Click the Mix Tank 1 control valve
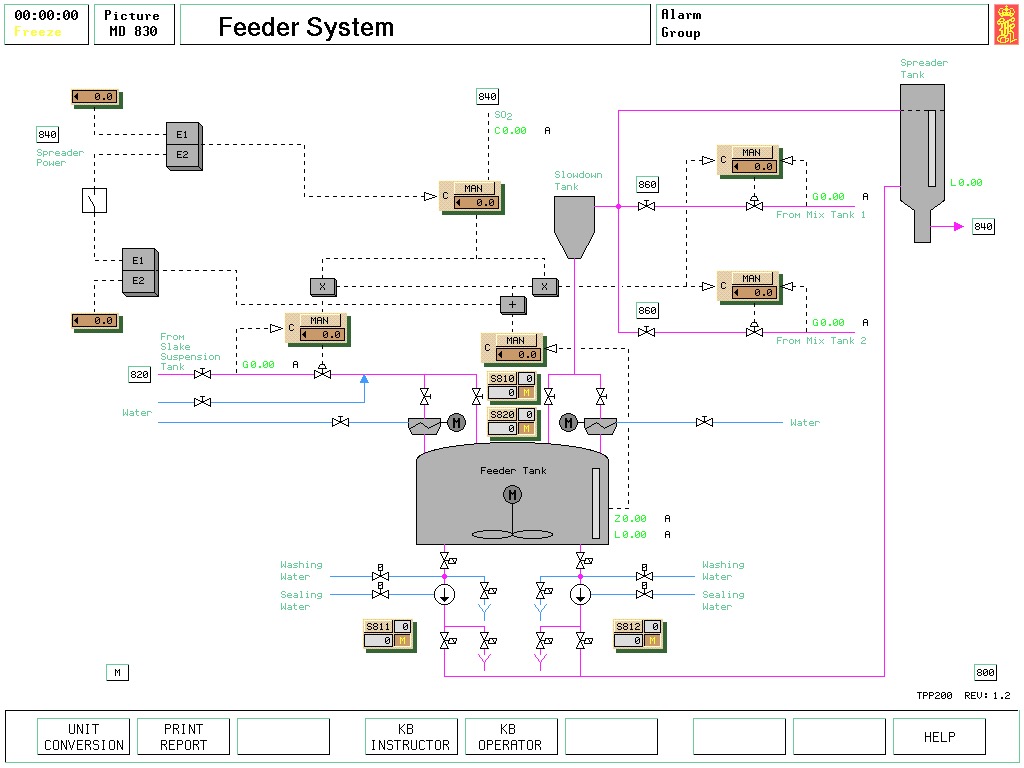The width and height of the screenshot is (1024, 768). [754, 202]
